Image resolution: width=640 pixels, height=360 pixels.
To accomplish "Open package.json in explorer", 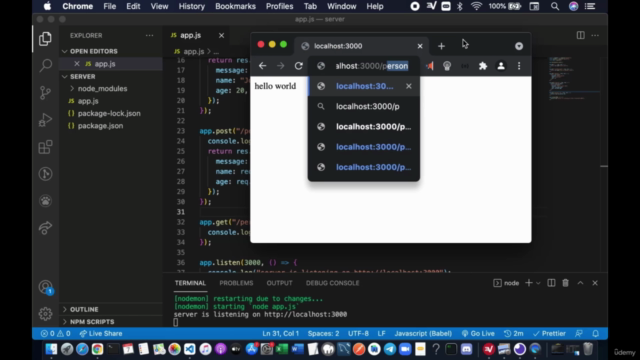I will click(x=100, y=126).
